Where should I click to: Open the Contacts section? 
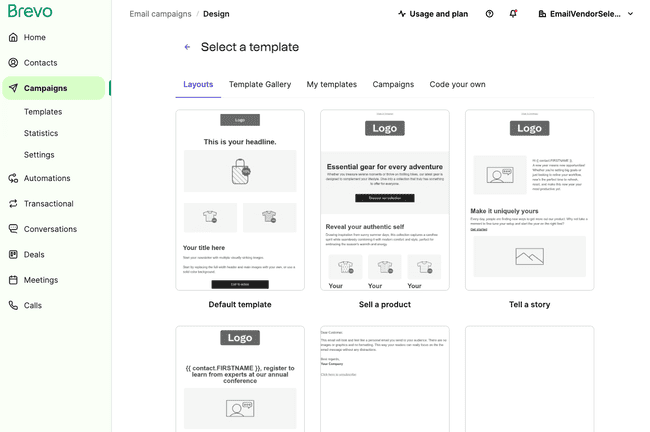[x=40, y=63]
